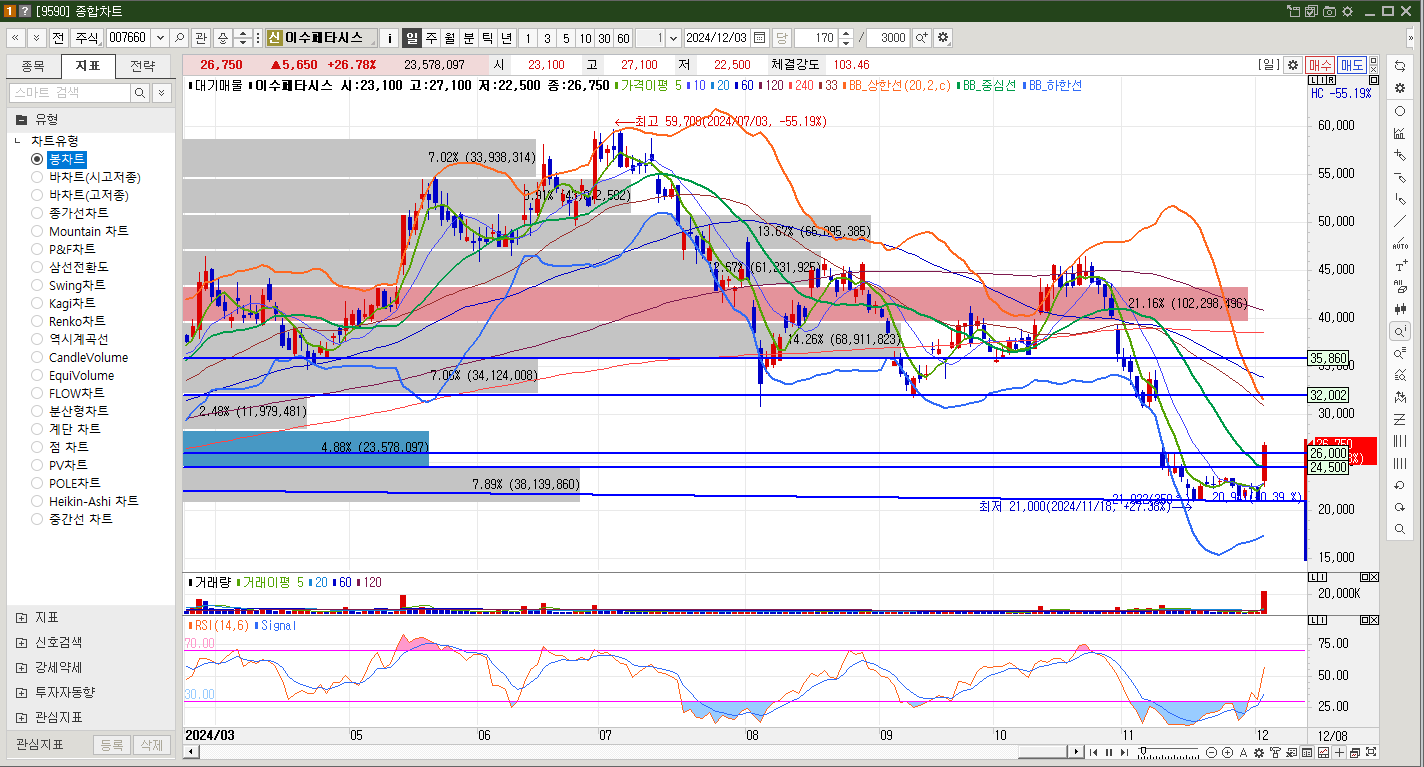This screenshot has width=1424, height=767.
Task: Click the stock info 'i' icon
Action: tap(389, 38)
